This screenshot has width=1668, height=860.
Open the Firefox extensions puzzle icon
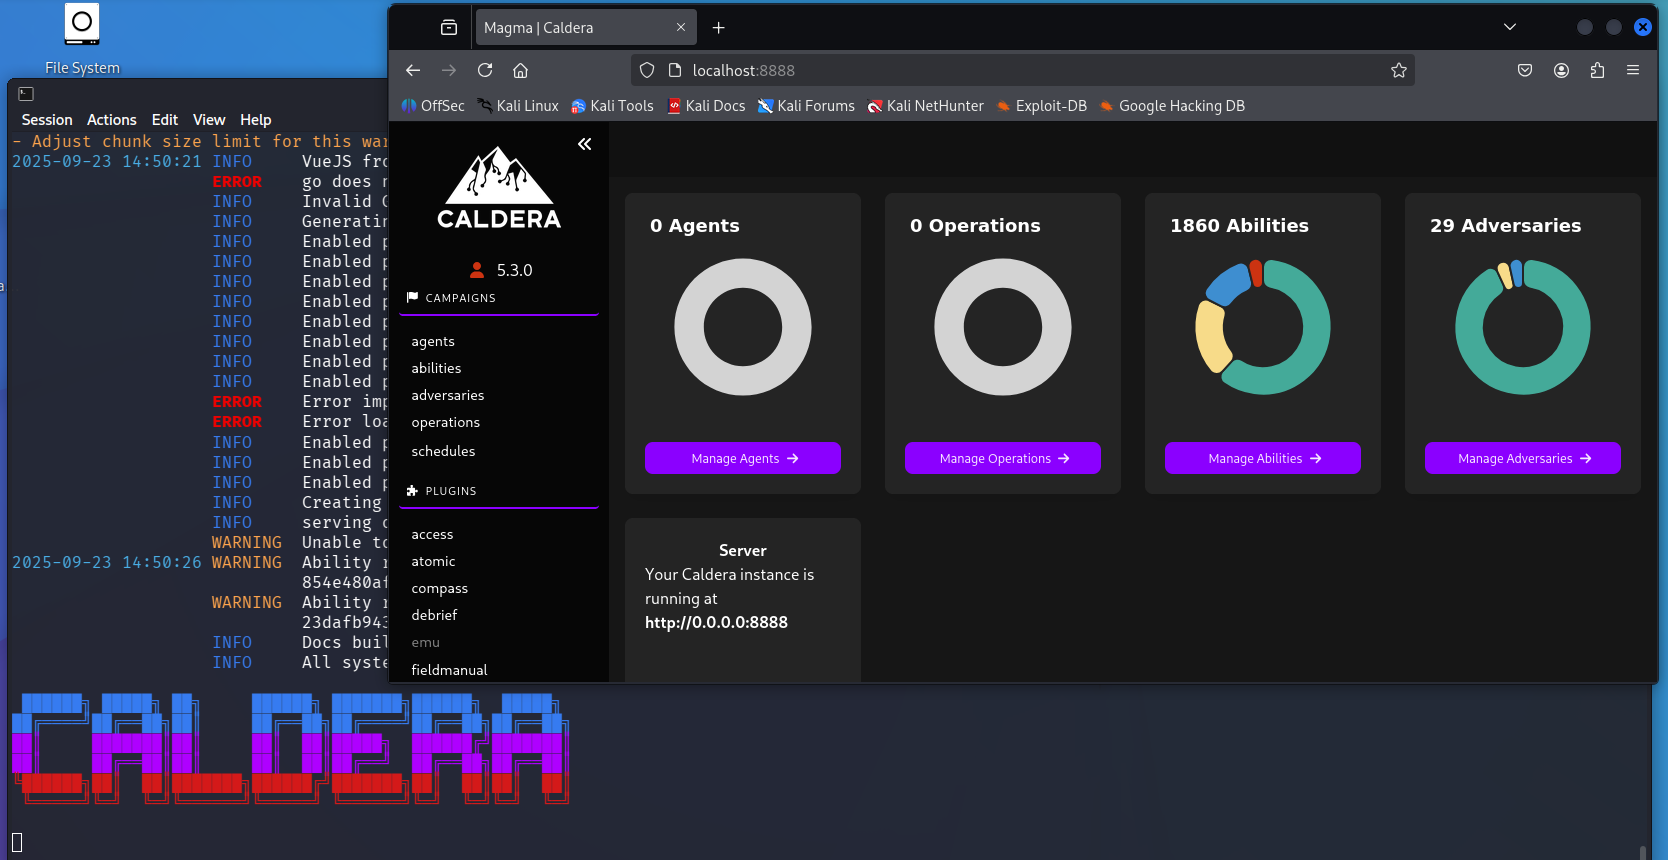[x=1597, y=70]
